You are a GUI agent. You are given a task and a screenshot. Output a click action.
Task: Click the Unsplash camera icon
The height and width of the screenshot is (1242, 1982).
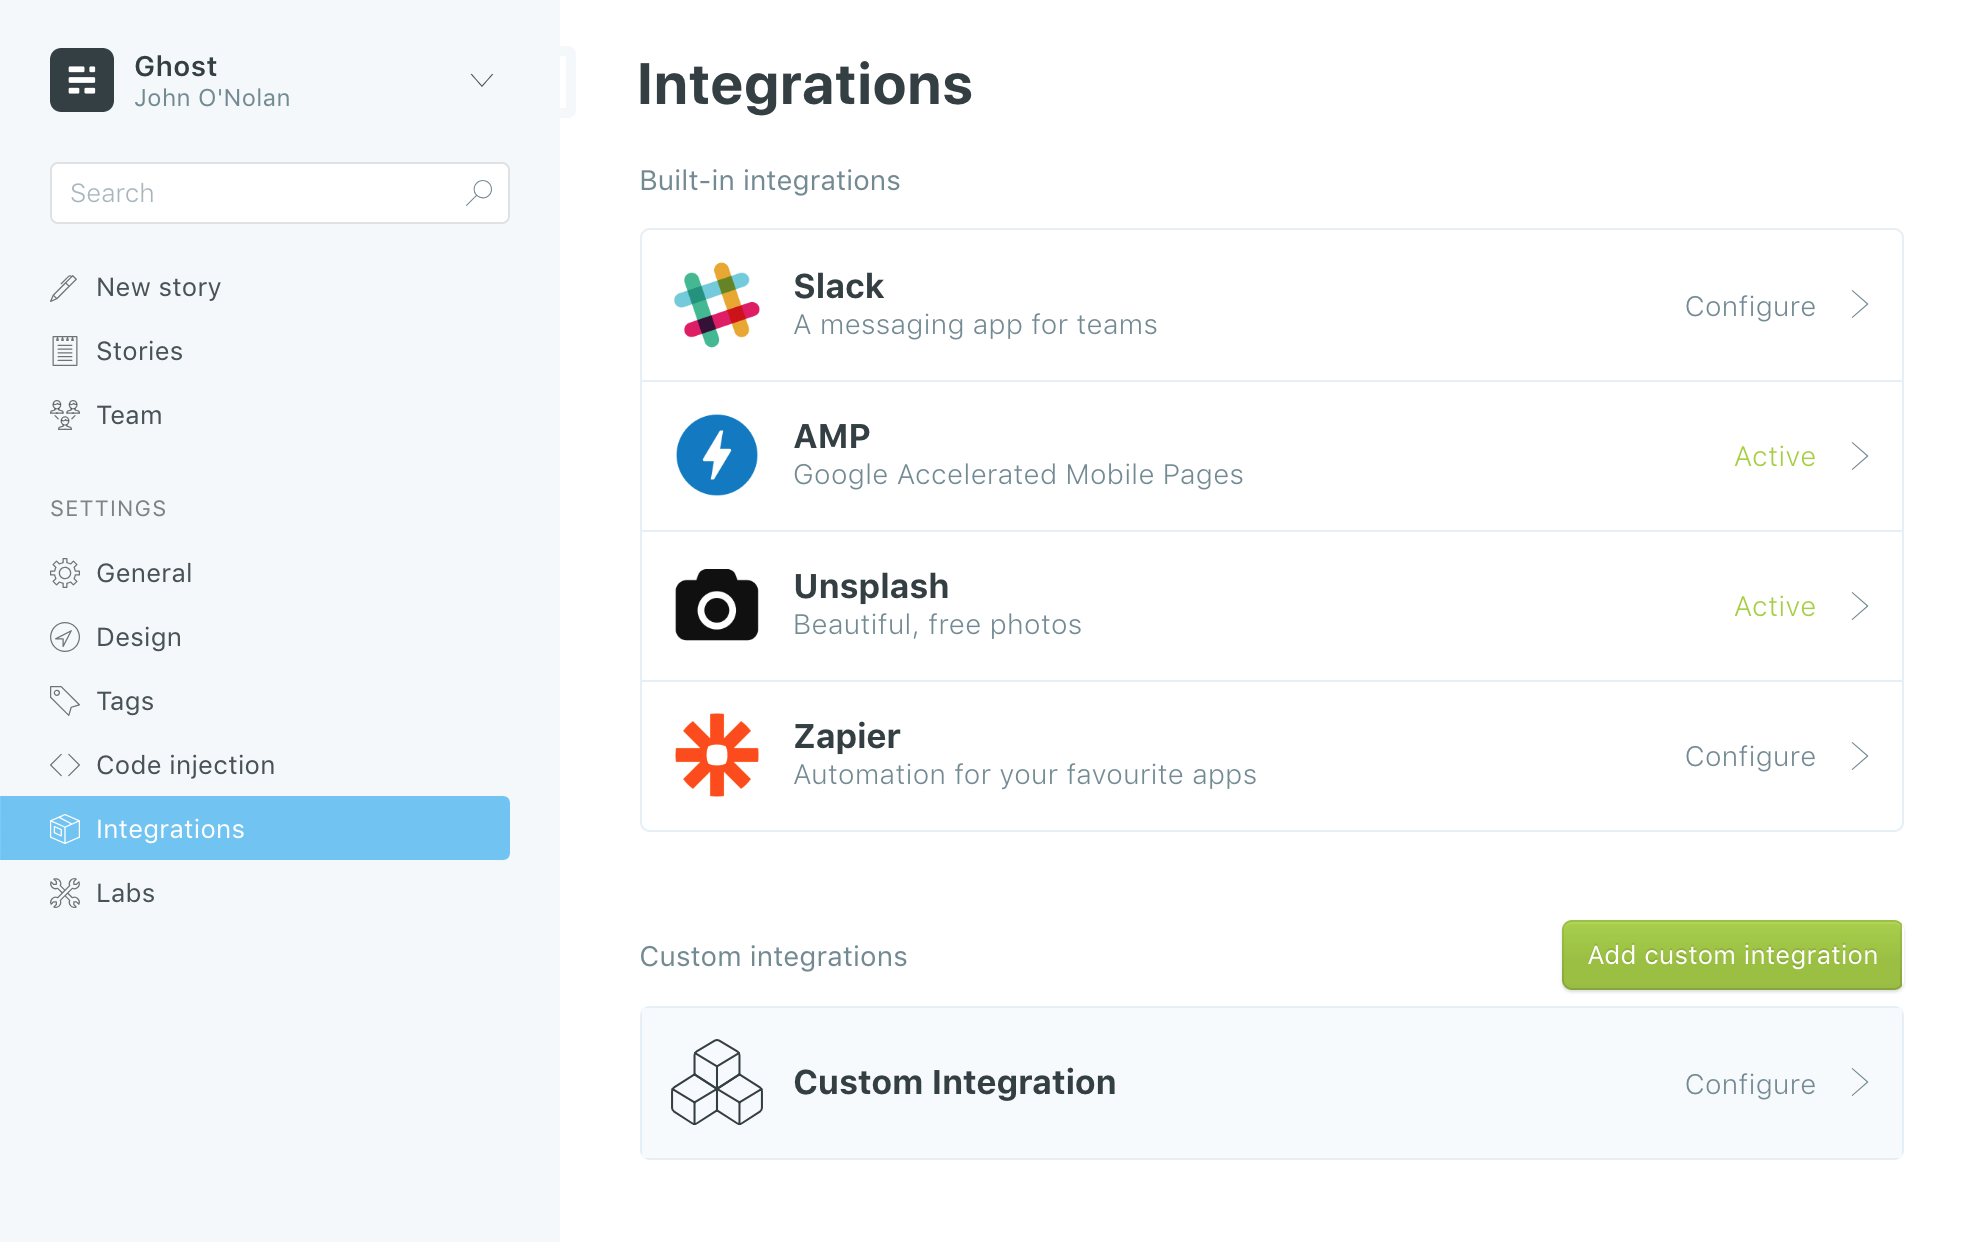pyautogui.click(x=716, y=605)
